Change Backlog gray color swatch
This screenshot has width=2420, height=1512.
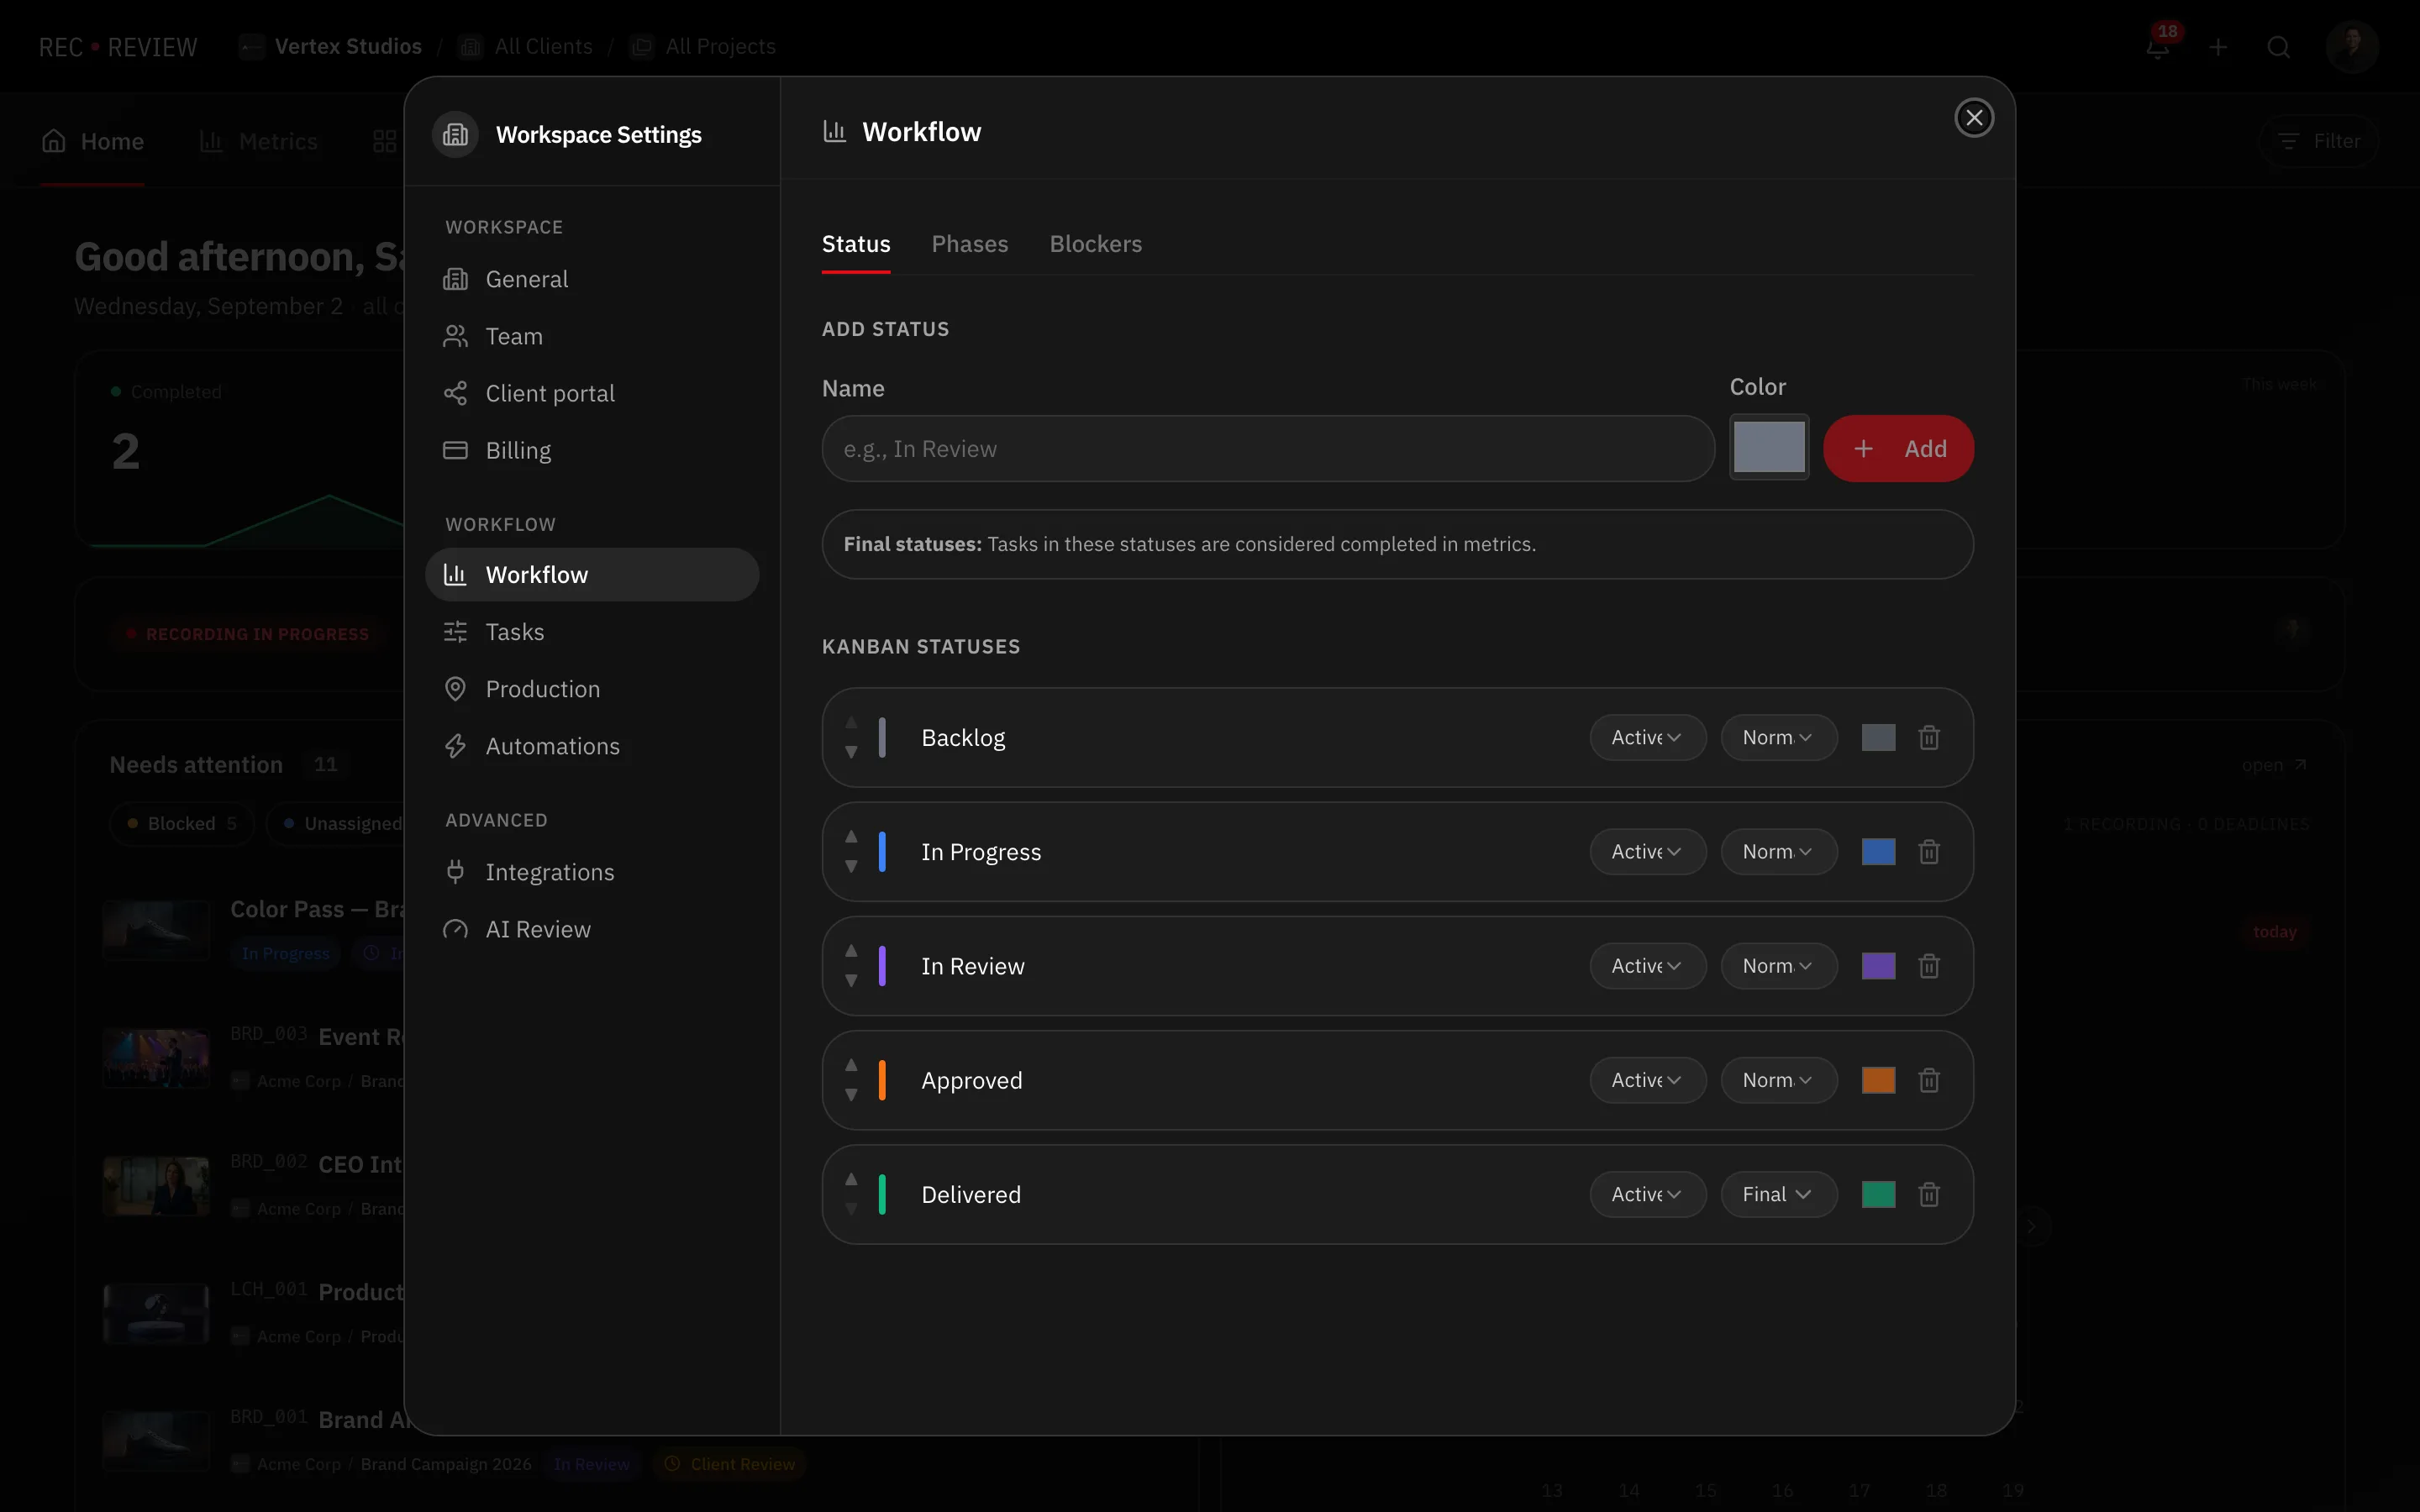[x=1878, y=738]
